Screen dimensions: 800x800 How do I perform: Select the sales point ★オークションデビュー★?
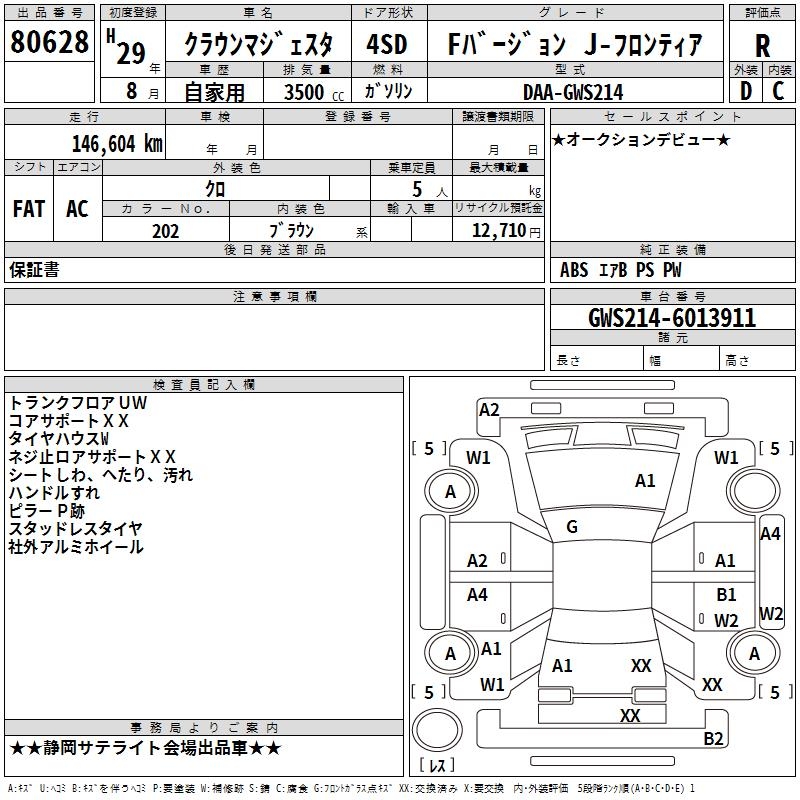tap(641, 139)
